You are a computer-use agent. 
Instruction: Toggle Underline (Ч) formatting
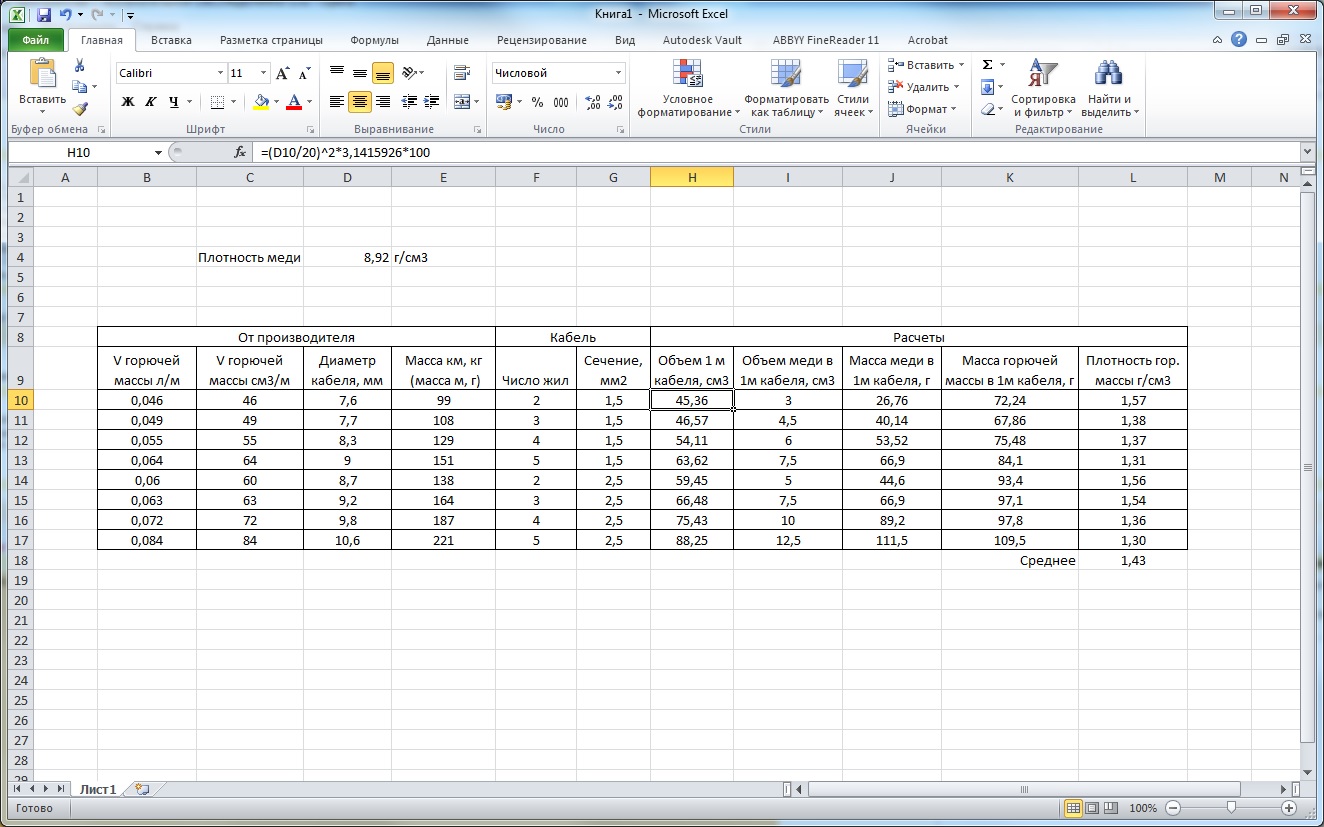pyautogui.click(x=173, y=102)
